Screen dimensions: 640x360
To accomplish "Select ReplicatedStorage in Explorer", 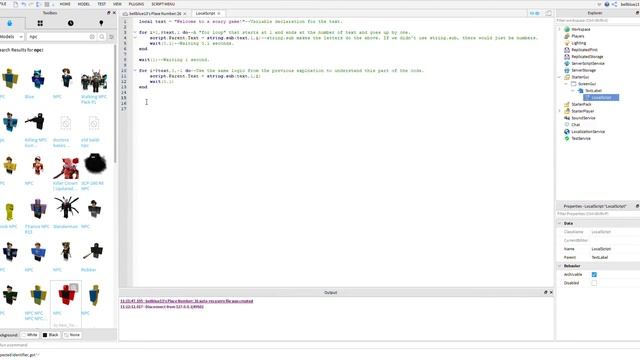I will click(x=587, y=56).
